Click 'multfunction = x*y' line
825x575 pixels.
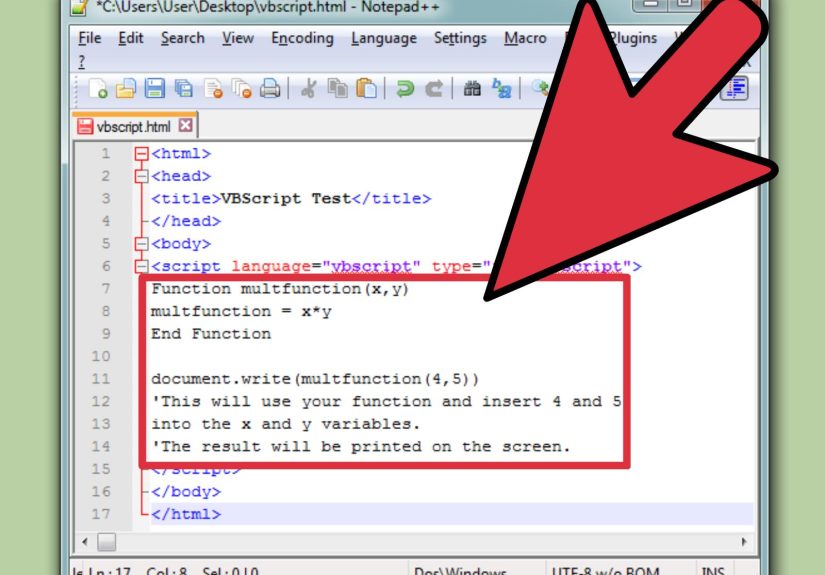pos(241,311)
